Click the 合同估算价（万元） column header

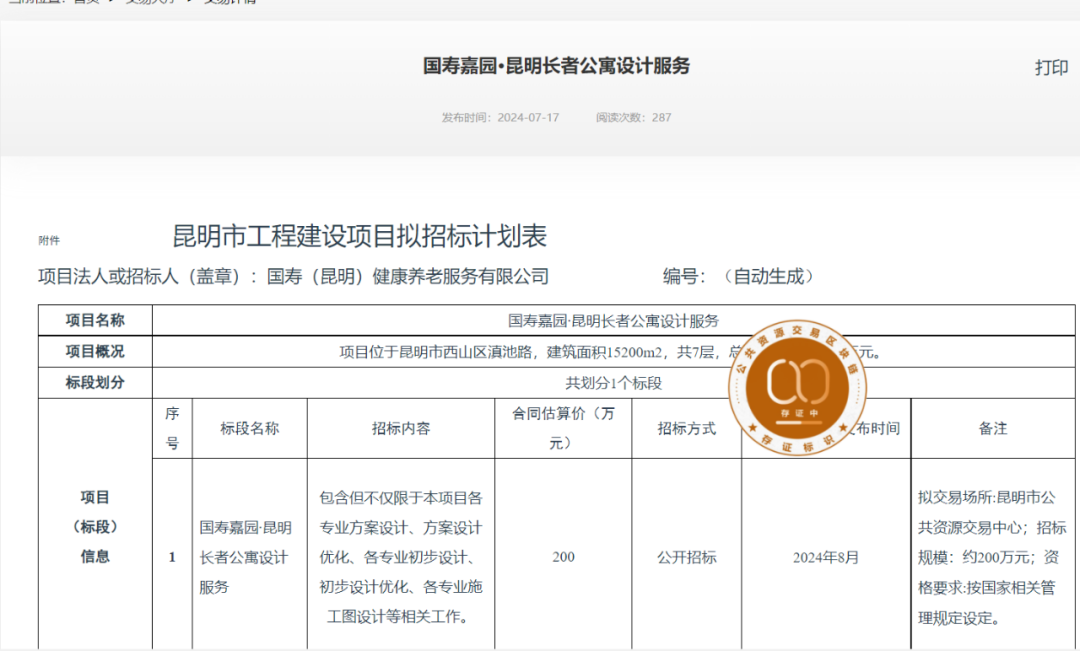coord(563,428)
